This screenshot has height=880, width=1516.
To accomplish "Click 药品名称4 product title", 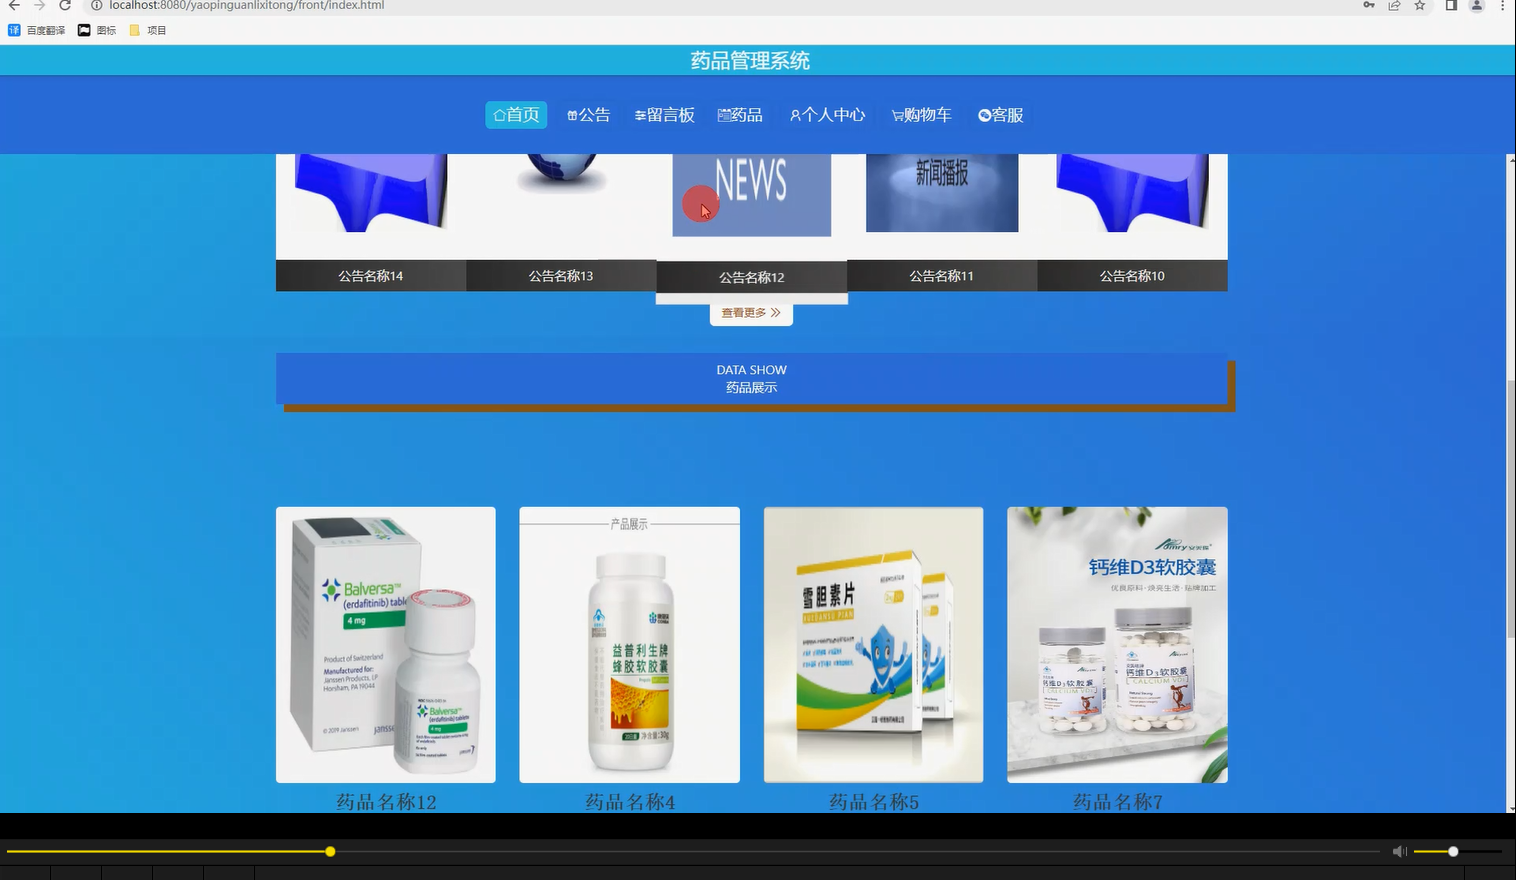I will (x=630, y=802).
